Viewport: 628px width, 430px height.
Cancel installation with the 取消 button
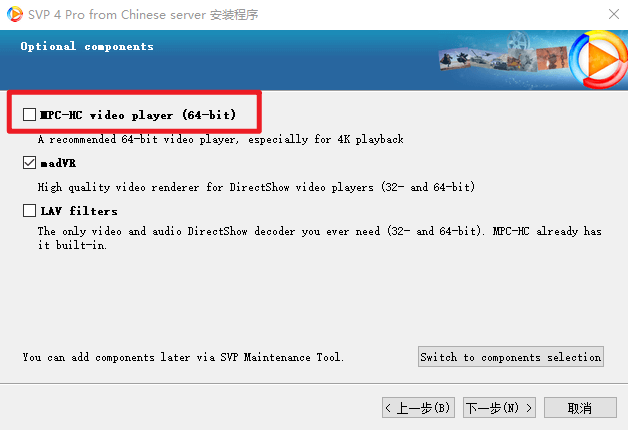pos(580,408)
